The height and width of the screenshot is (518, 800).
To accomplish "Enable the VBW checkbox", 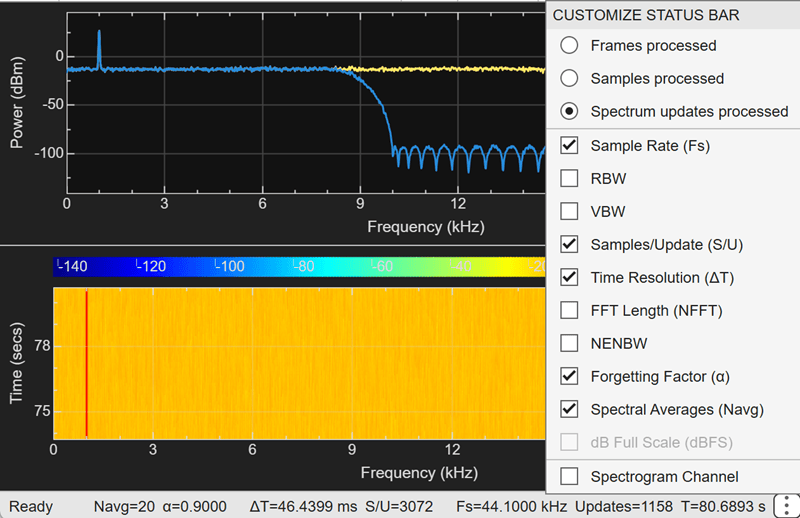I will pos(569,211).
